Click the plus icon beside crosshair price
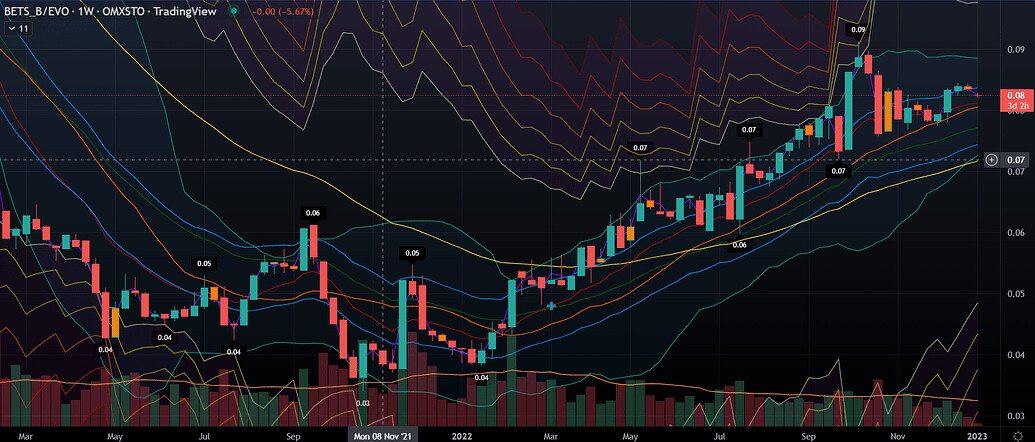This screenshot has width=1035, height=442. pyautogui.click(x=992, y=159)
